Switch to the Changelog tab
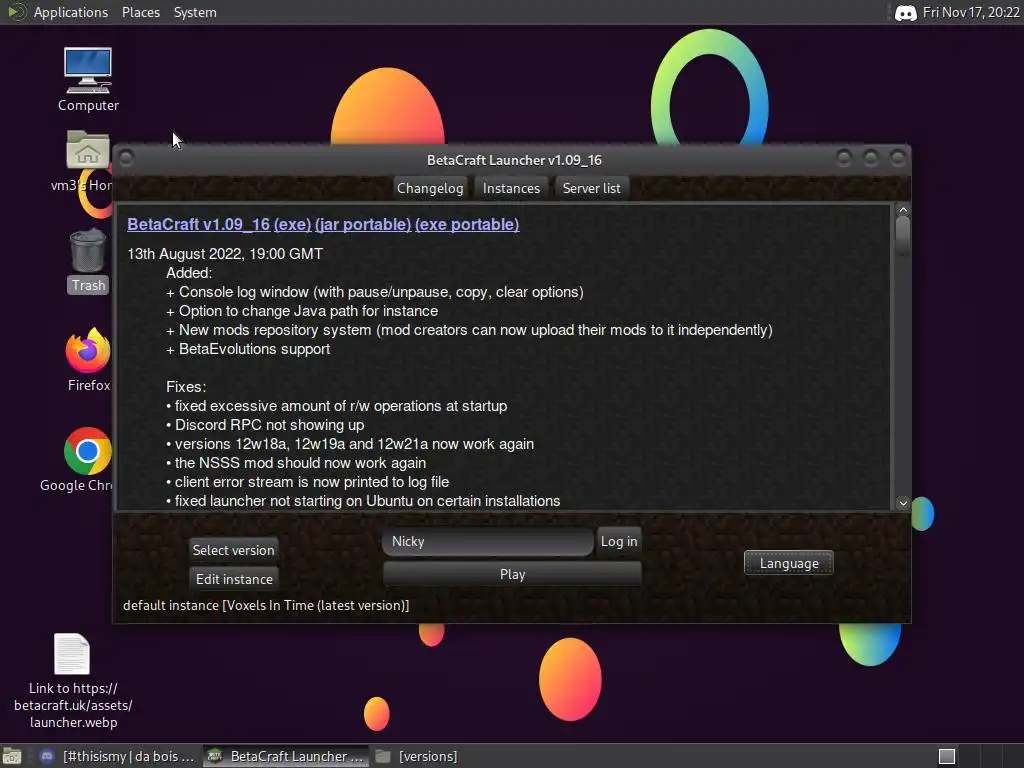This screenshot has height=768, width=1024. coord(430,188)
